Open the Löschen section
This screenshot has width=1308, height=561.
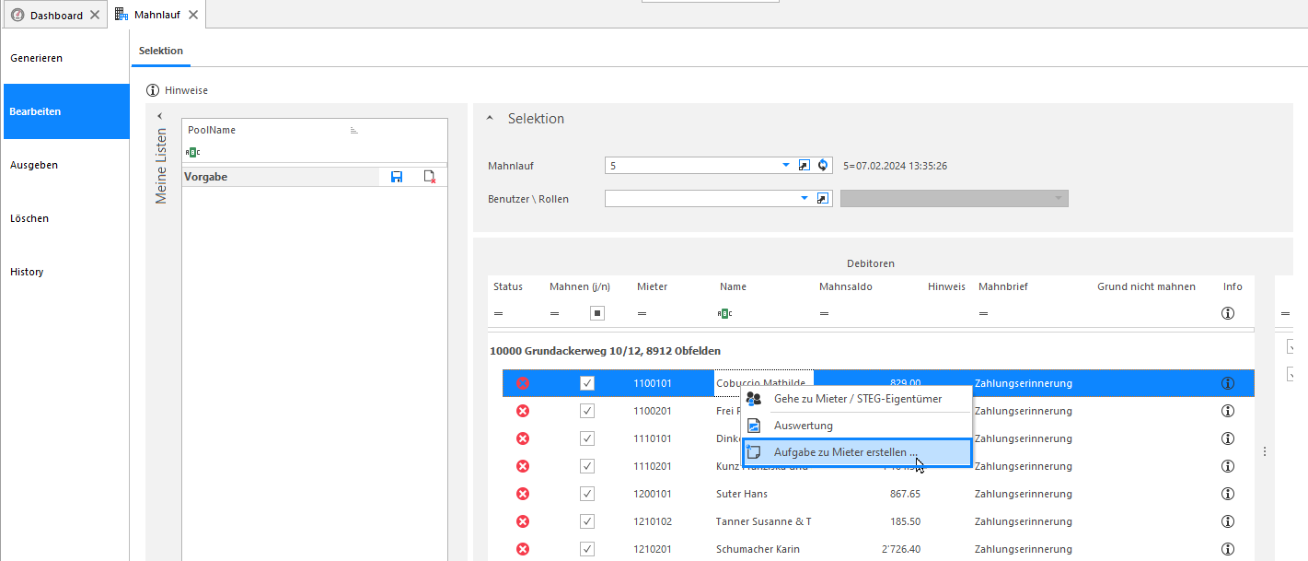65,218
